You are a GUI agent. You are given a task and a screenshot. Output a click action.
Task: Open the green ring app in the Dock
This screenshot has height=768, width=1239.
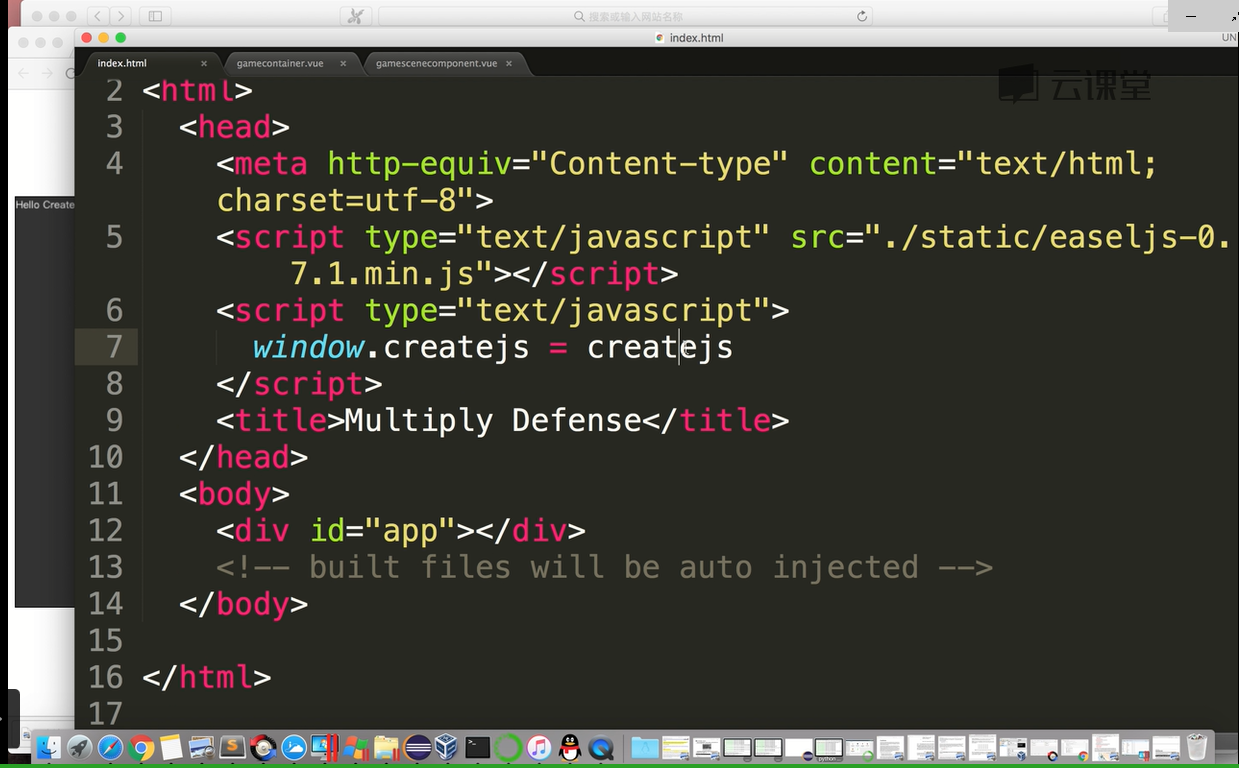click(508, 747)
